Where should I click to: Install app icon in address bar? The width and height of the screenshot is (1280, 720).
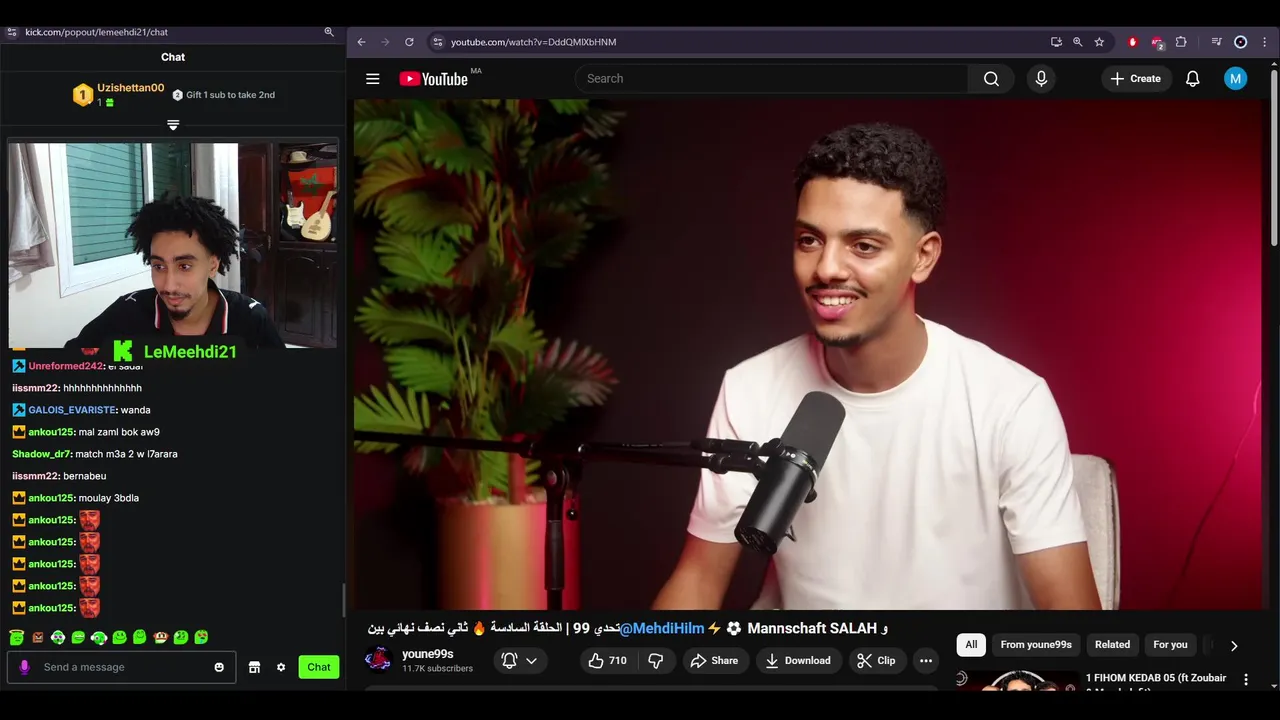click(1056, 42)
